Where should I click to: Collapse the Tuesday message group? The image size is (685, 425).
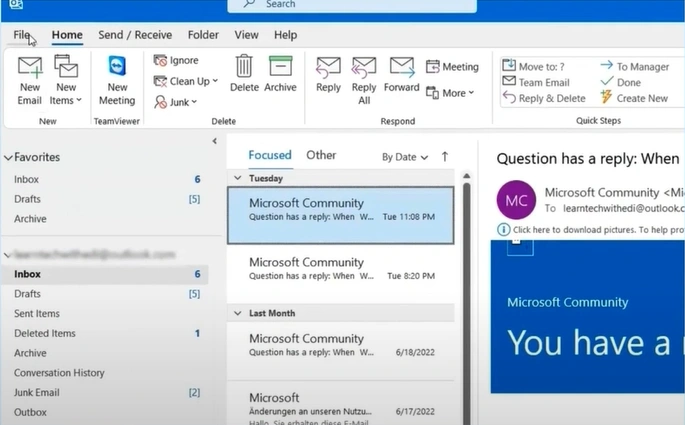tap(238, 178)
